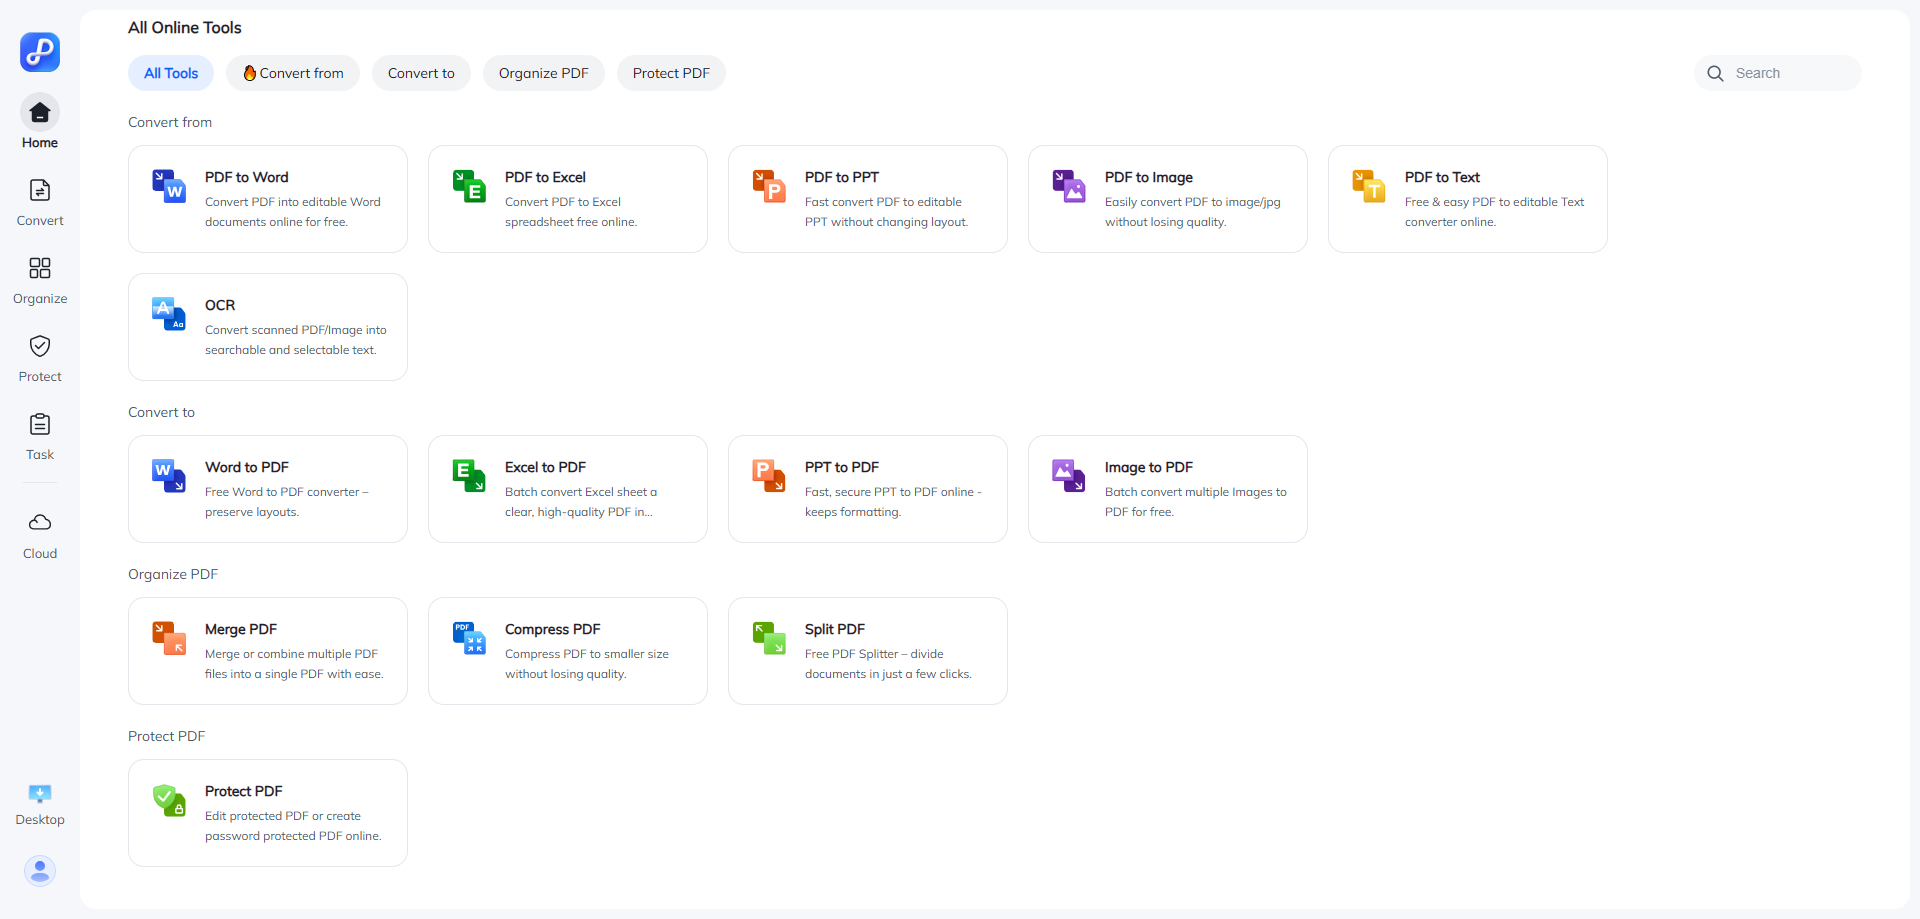The height and width of the screenshot is (919, 1920).
Task: Filter by the Protect PDF tab
Action: [671, 73]
